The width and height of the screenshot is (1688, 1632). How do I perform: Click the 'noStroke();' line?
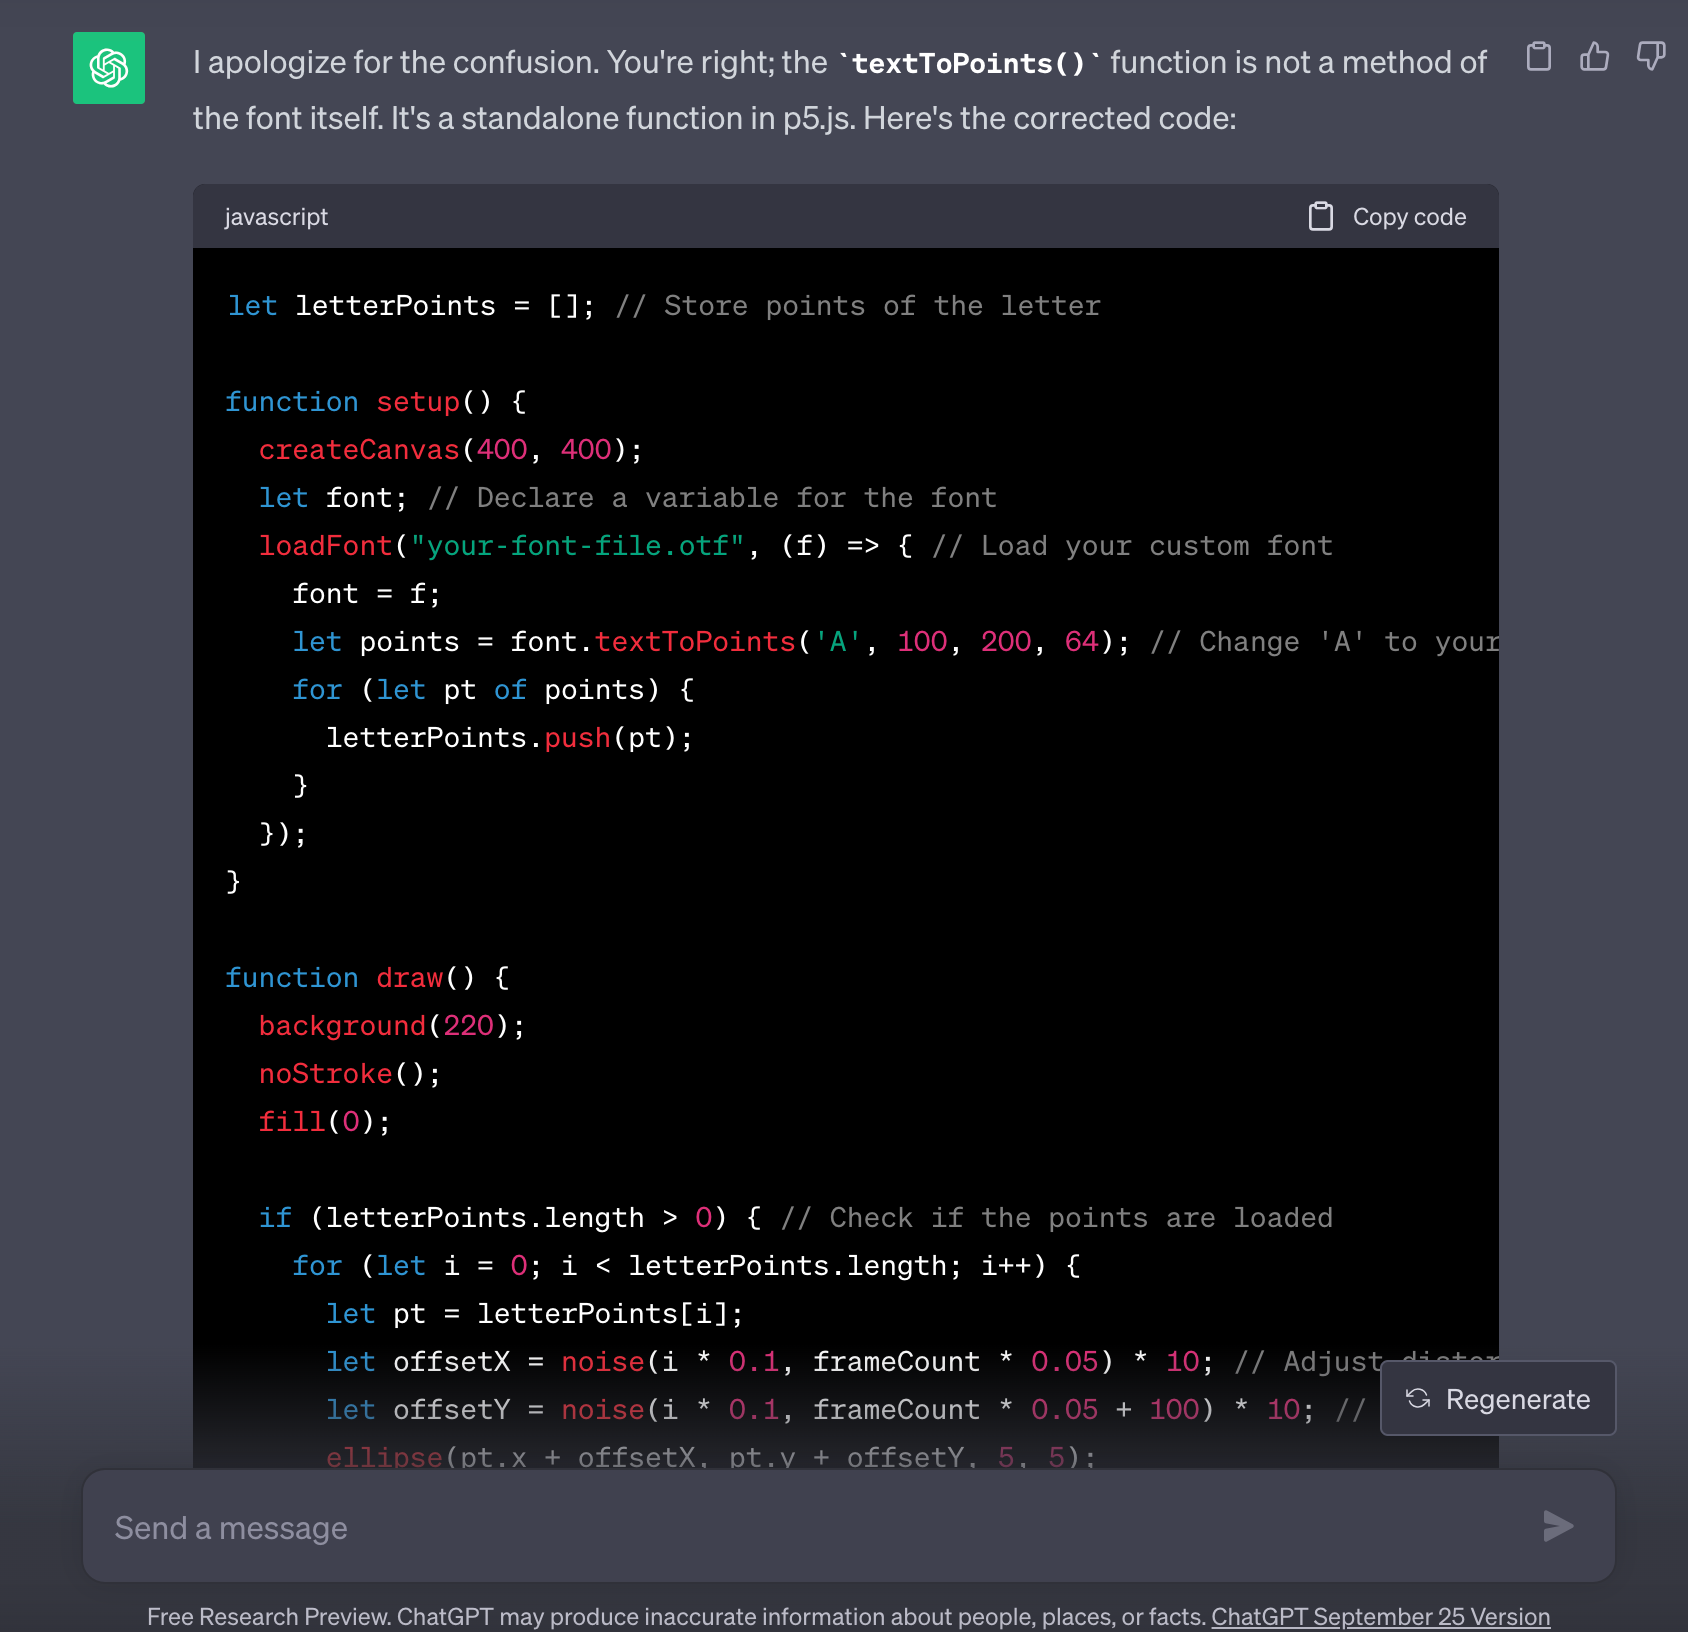tap(350, 1074)
